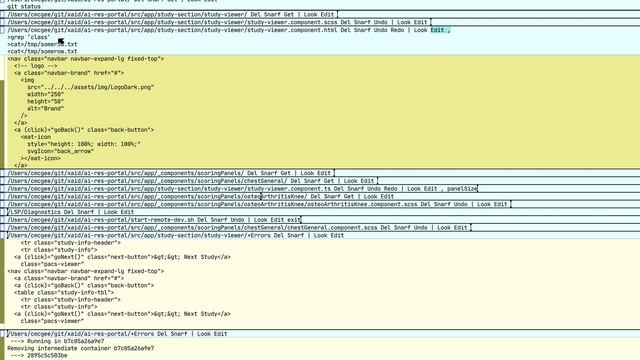This screenshot has height=360, width=640.
Task: Click layout box of study-viewer/+Errors window
Action: pos(2,236)
